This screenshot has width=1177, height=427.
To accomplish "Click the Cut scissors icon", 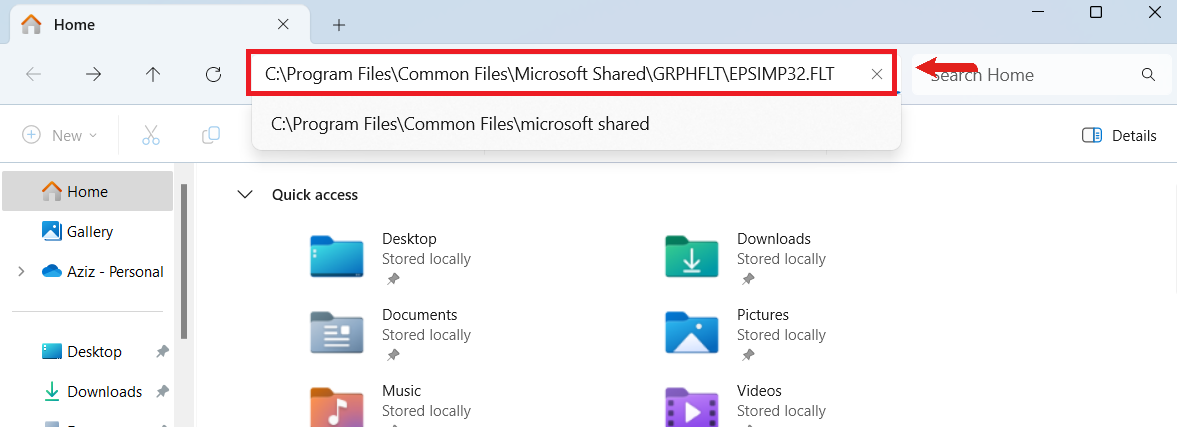I will click(x=151, y=135).
